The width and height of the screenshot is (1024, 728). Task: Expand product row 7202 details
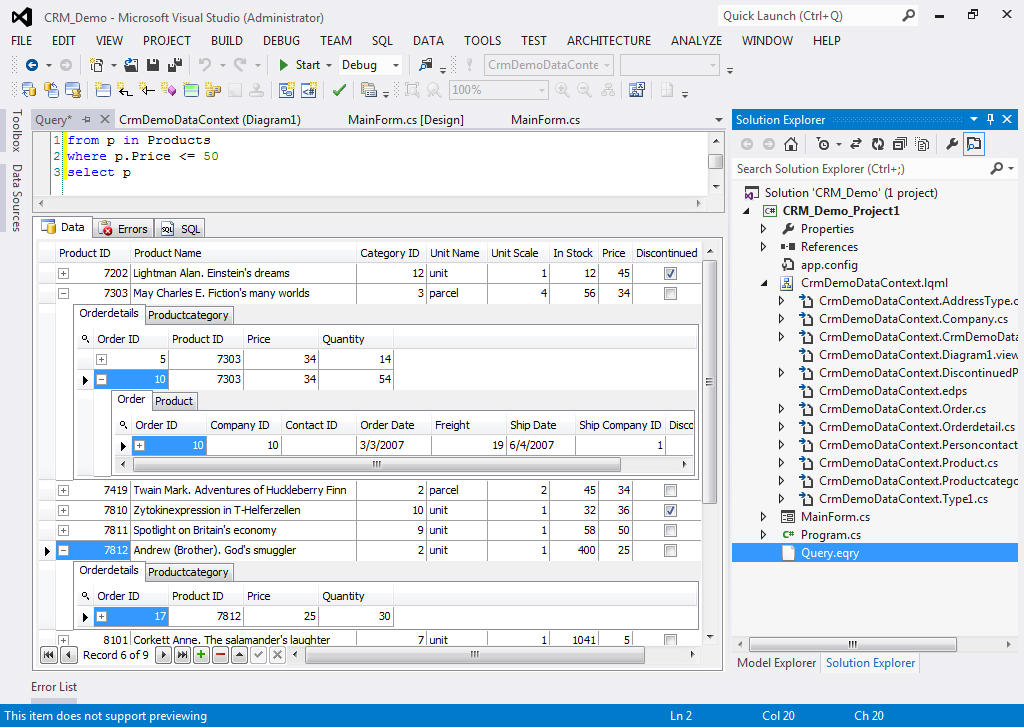(x=63, y=274)
